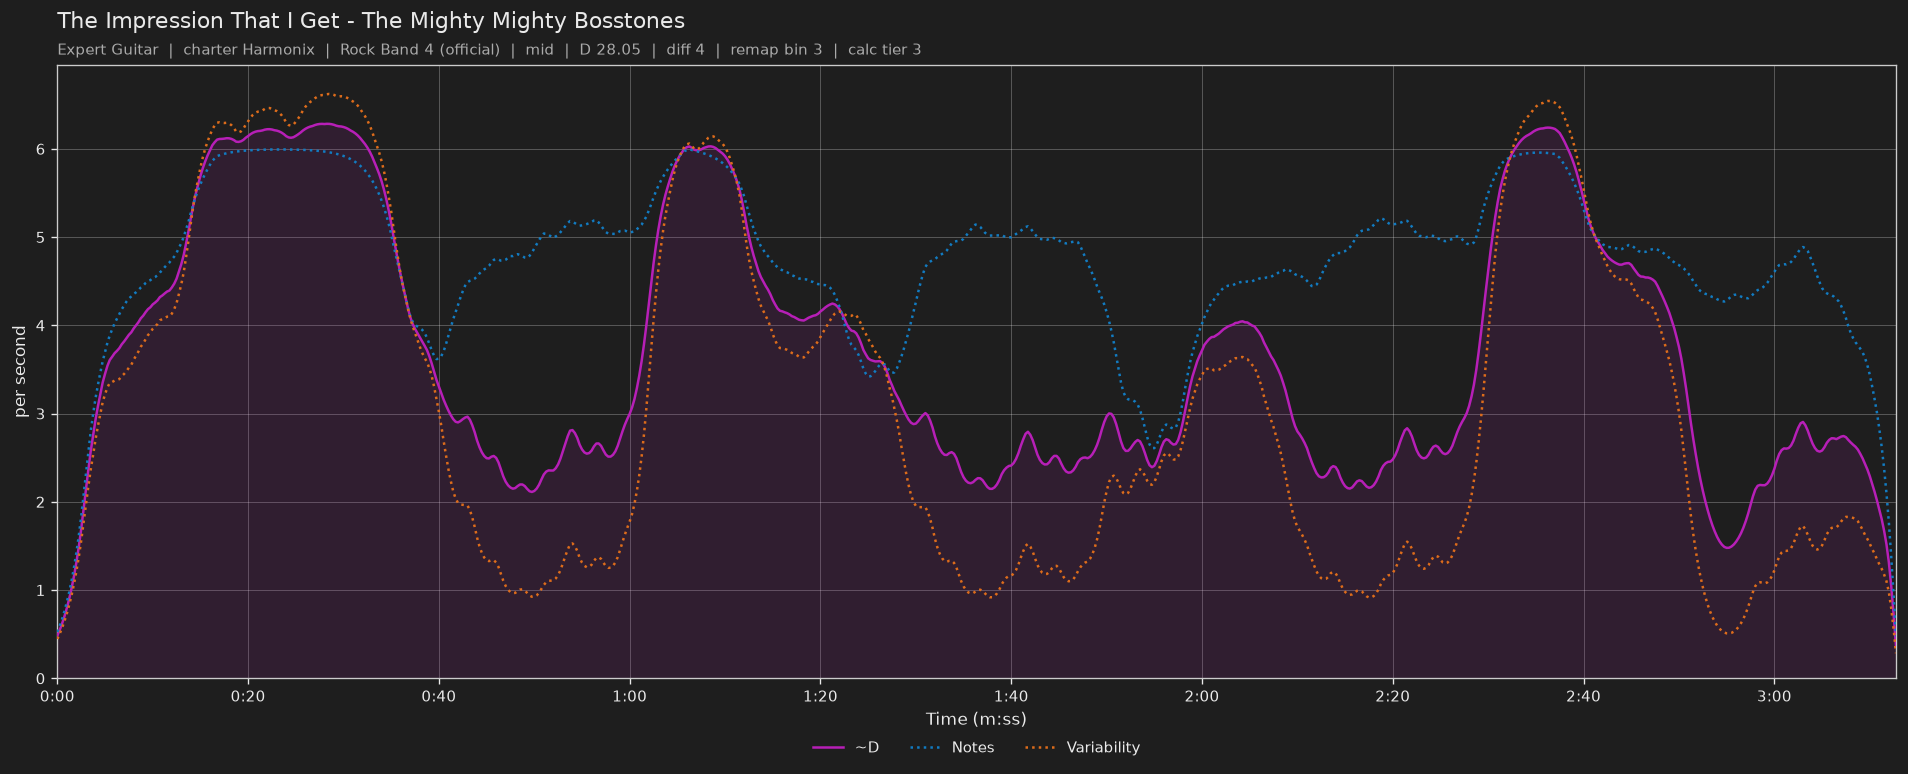Image resolution: width=1908 pixels, height=774 pixels.
Task: Click the orange dotted swatch beside 'Variability'
Action: point(1041,748)
